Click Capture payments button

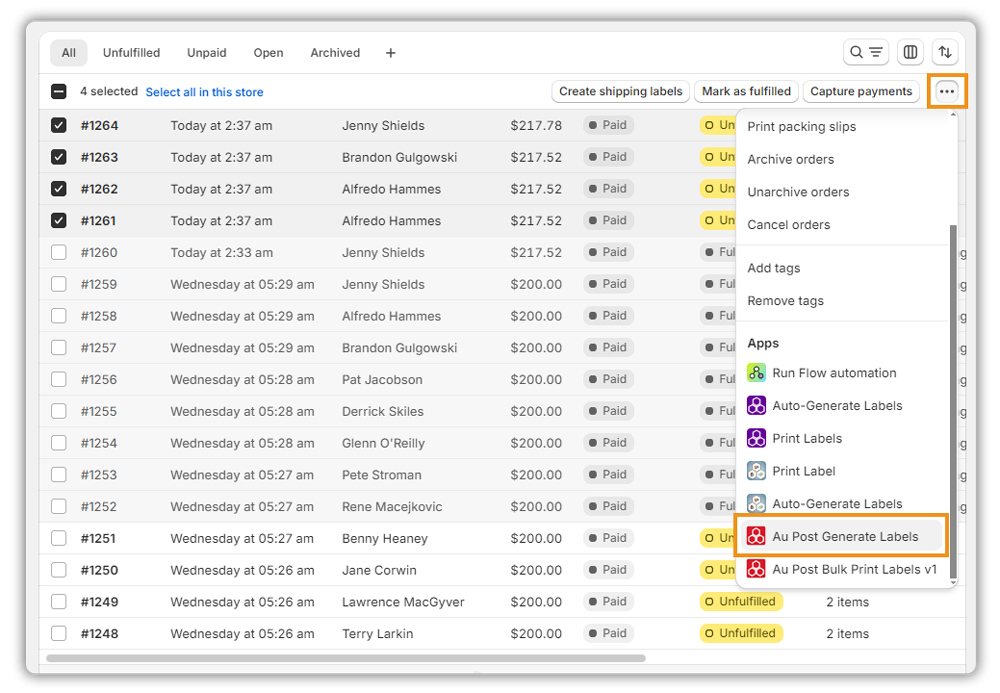(x=861, y=91)
